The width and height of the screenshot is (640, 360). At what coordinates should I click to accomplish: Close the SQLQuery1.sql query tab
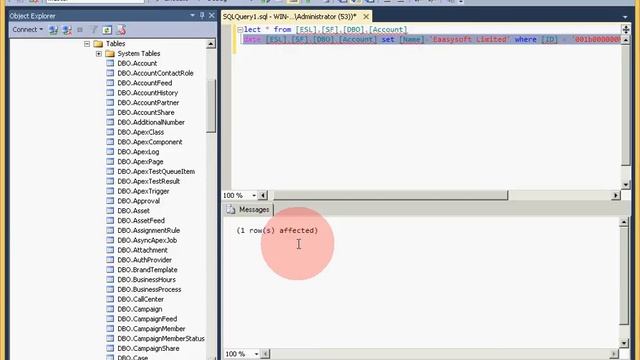(366, 16)
